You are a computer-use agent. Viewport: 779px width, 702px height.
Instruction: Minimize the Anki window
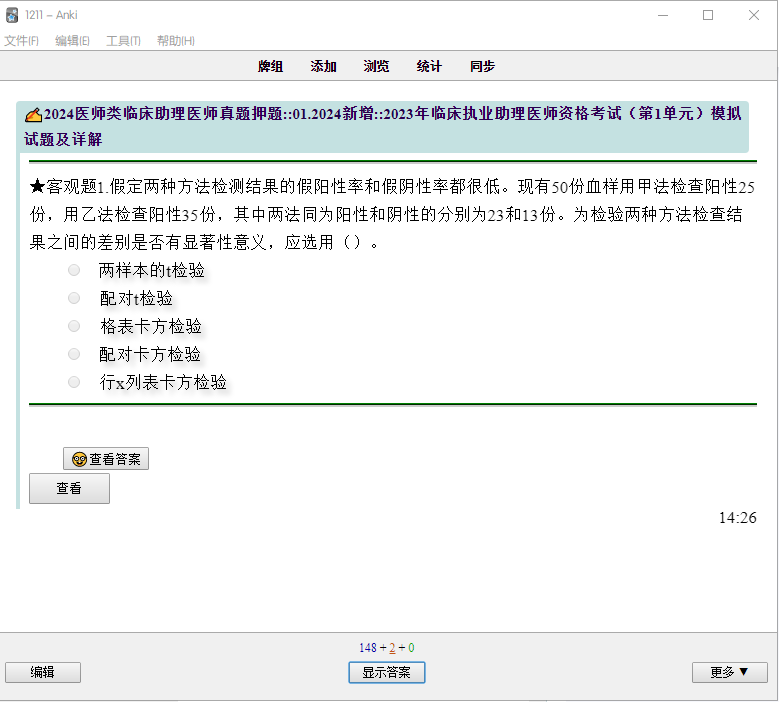point(663,15)
